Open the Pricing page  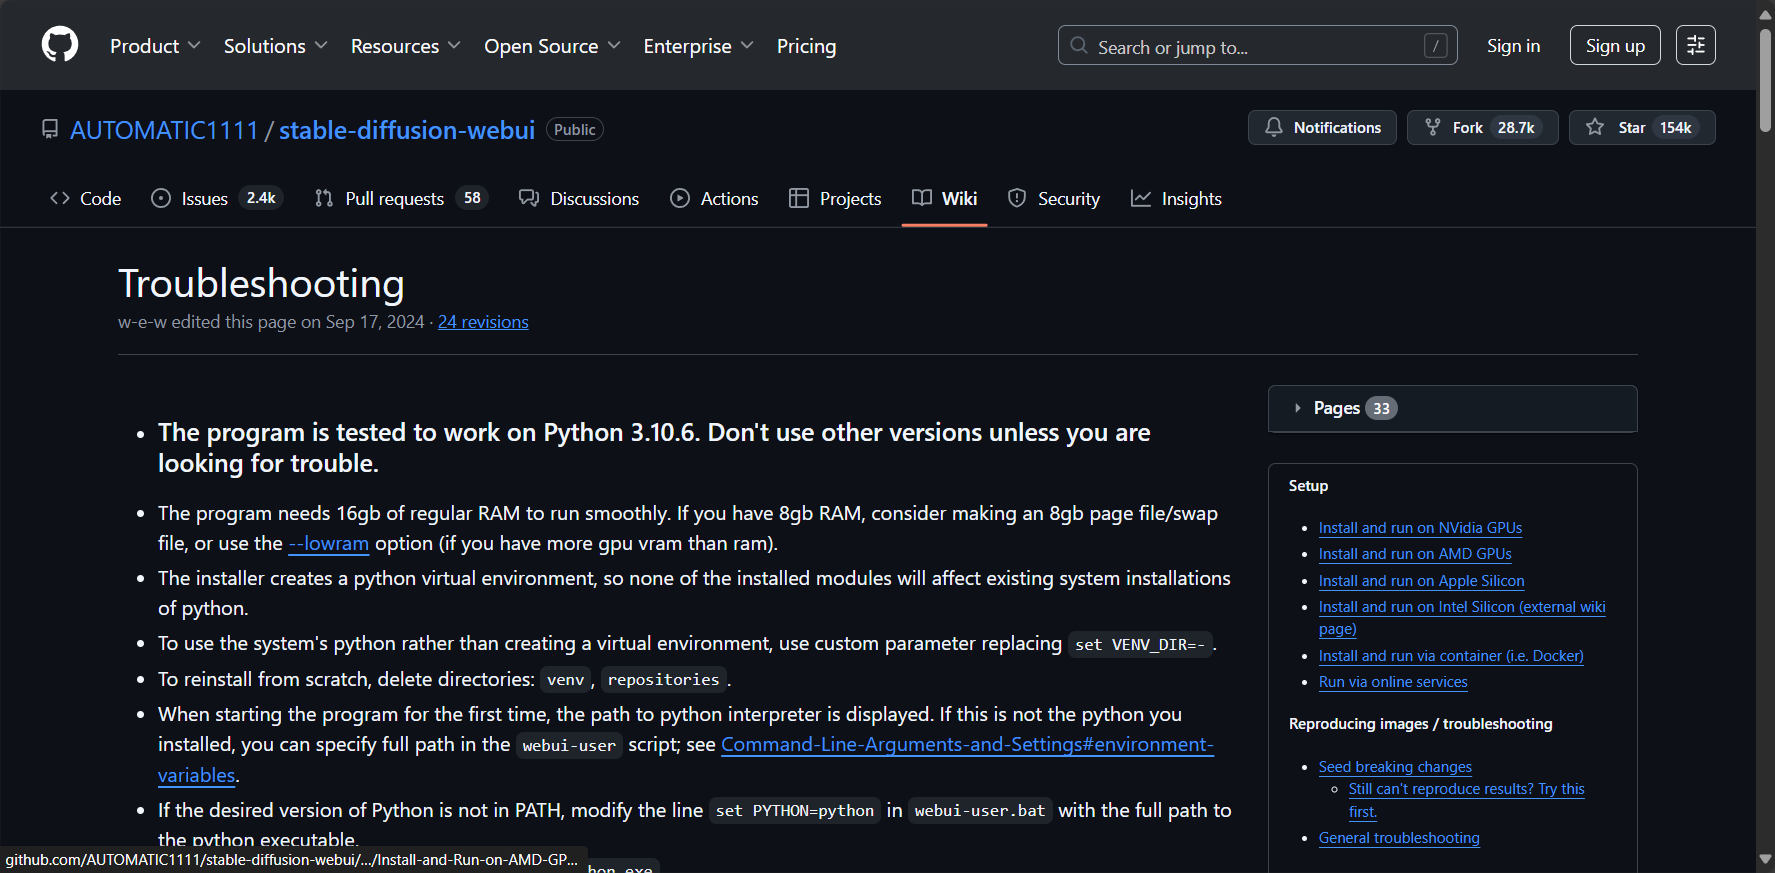806,46
